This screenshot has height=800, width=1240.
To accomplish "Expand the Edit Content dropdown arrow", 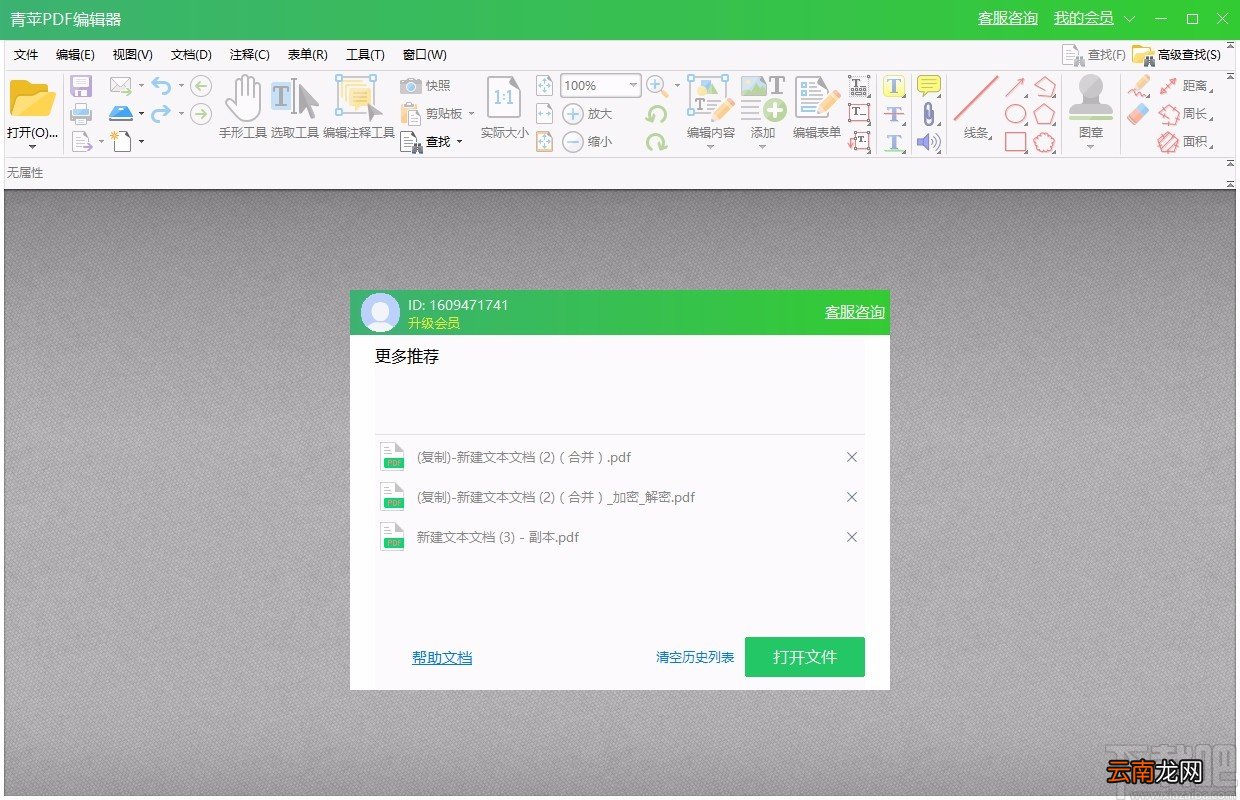I will tap(711, 147).
